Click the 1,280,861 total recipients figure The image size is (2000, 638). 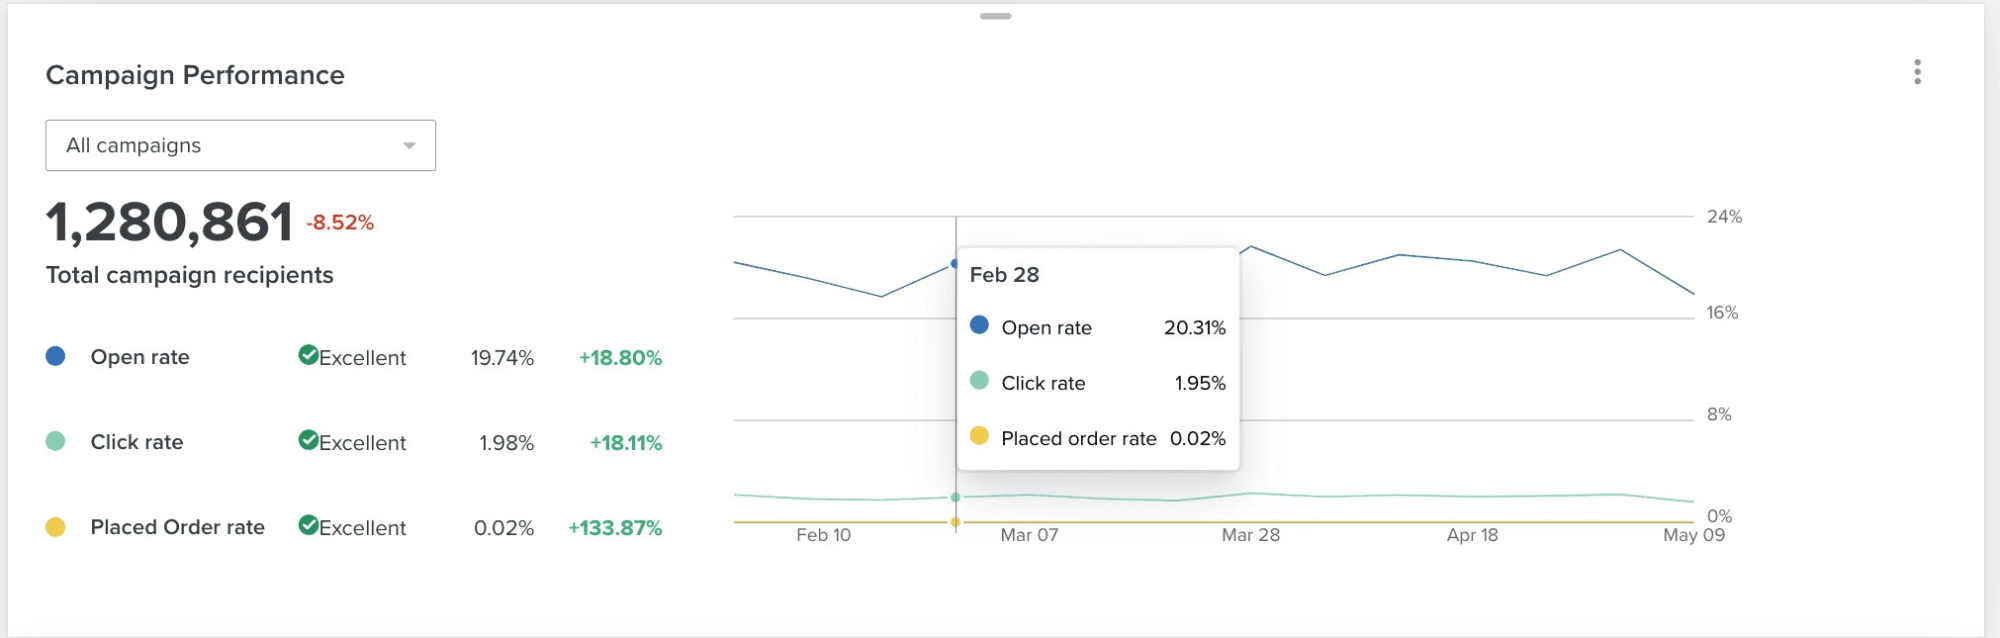pyautogui.click(x=169, y=222)
